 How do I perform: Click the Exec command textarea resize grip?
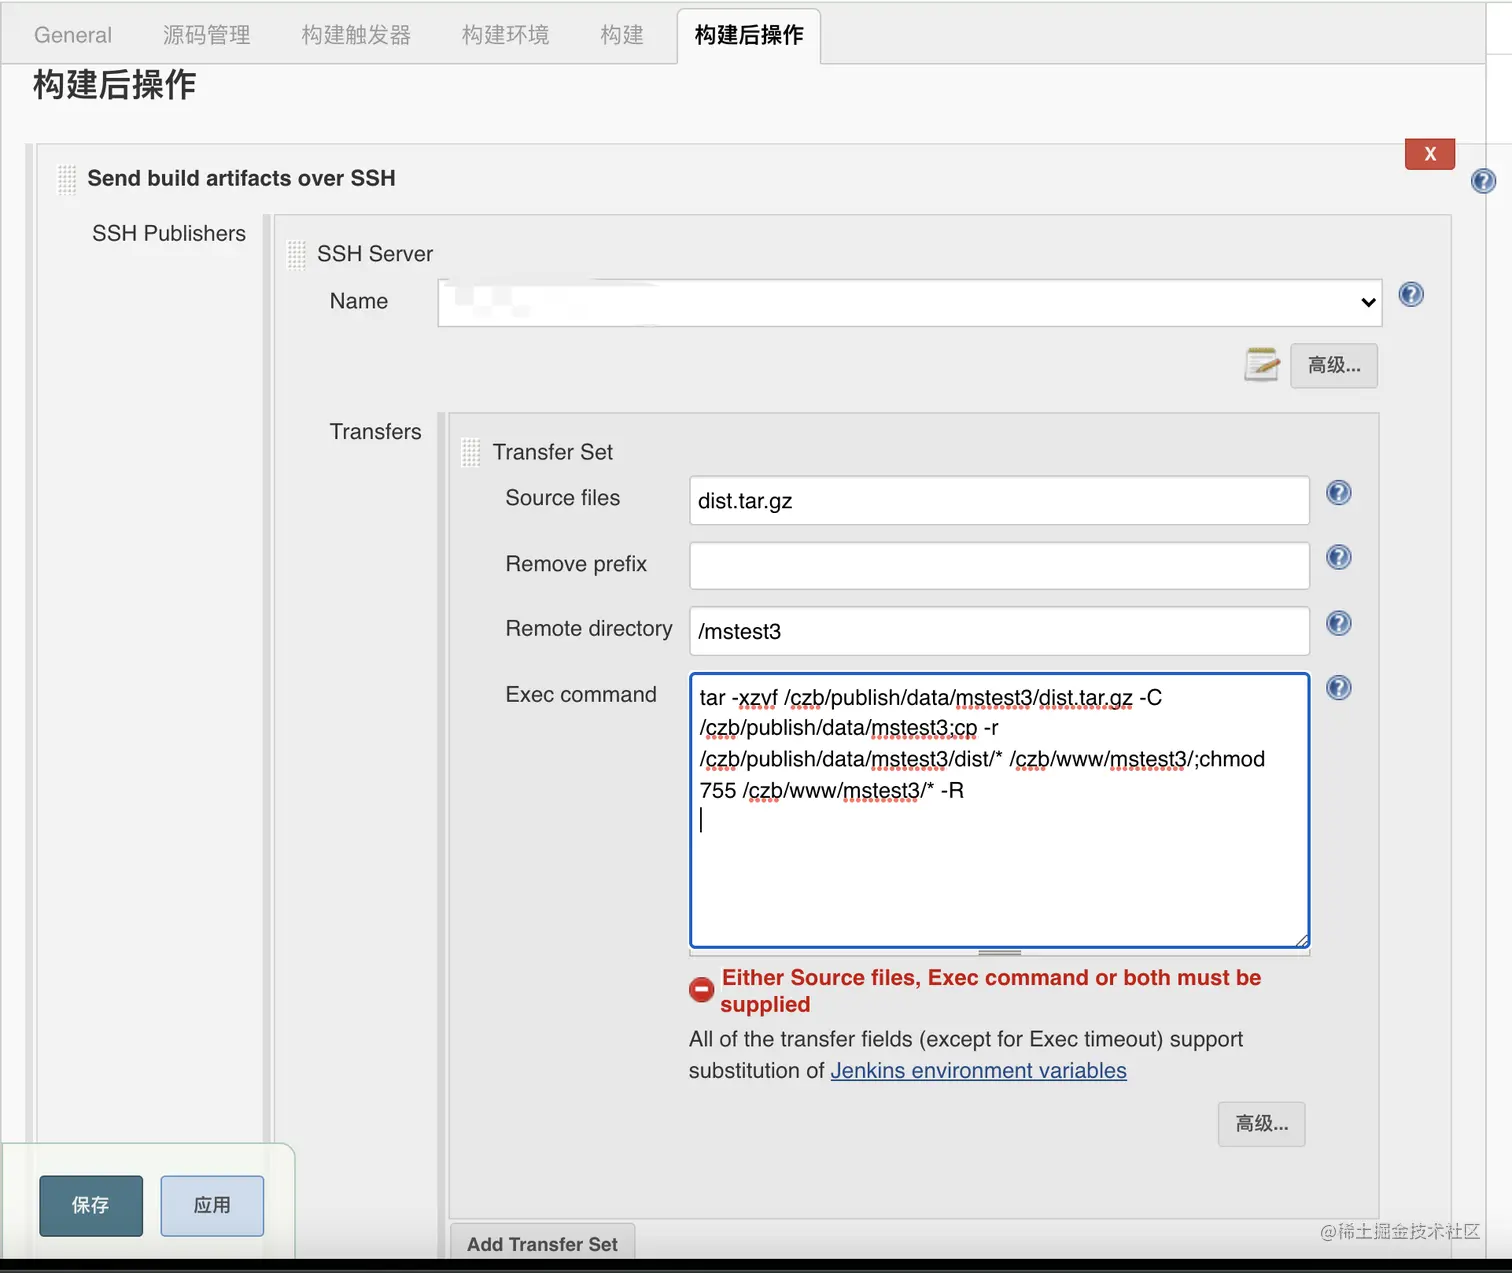coord(1301,940)
